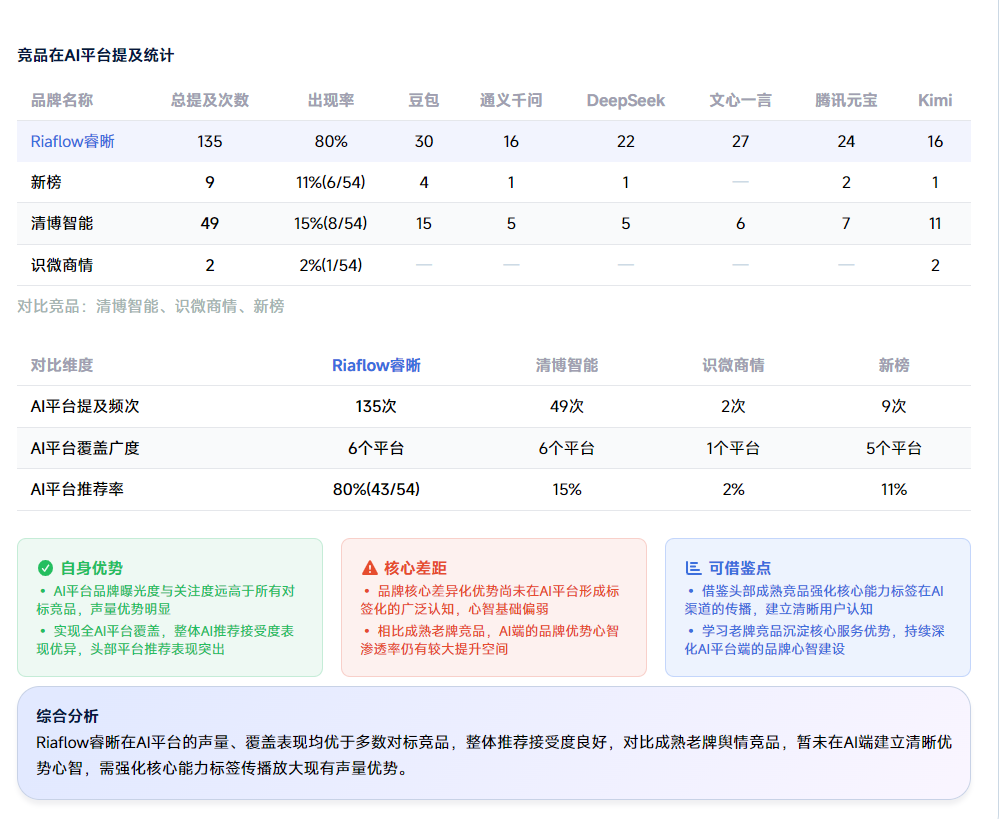Click the 豆包 value 15 for 清博智能
Image resolution: width=999 pixels, height=819 pixels.
pos(424,223)
